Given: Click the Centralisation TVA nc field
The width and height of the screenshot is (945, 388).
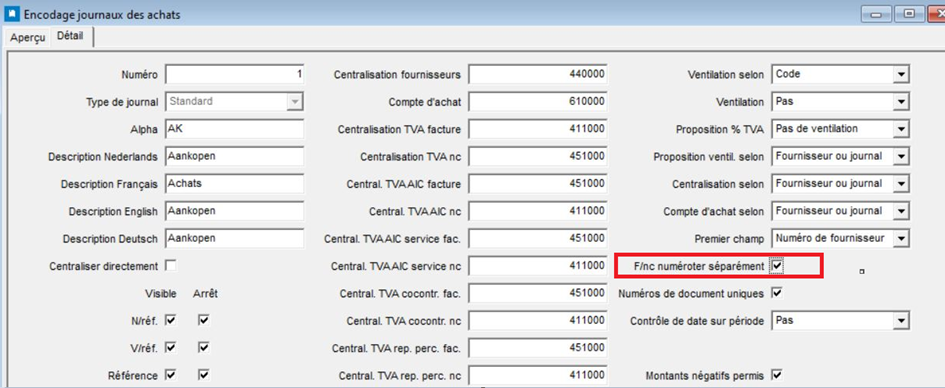Looking at the screenshot, I should [538, 157].
